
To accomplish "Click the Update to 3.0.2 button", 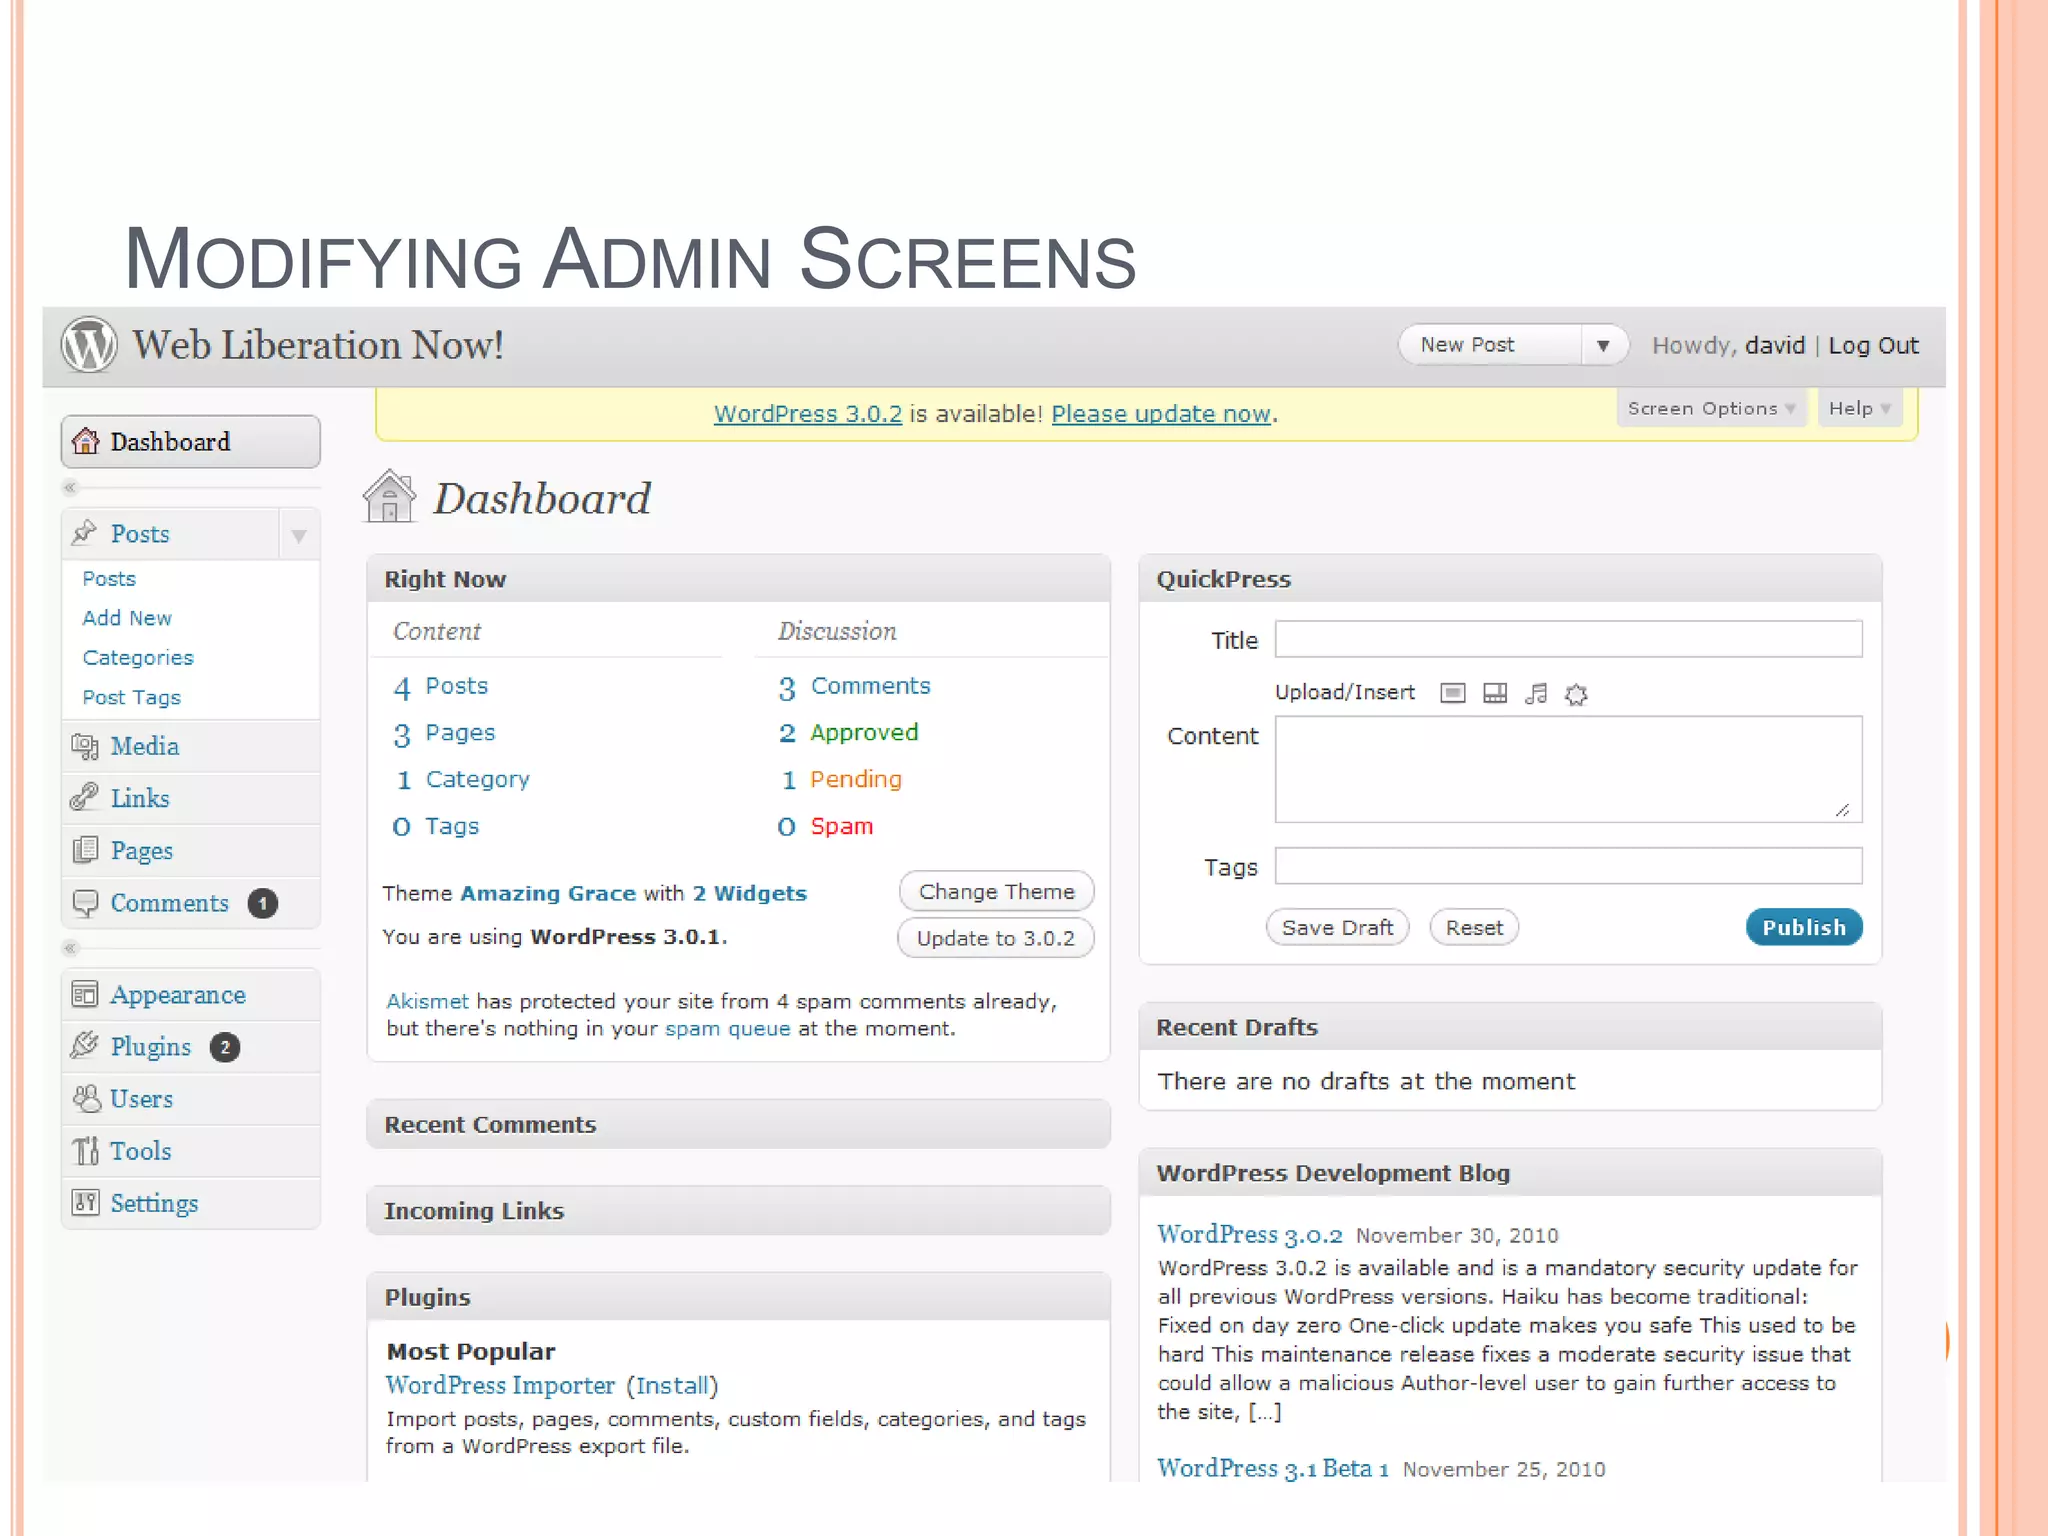I will pos(996,938).
